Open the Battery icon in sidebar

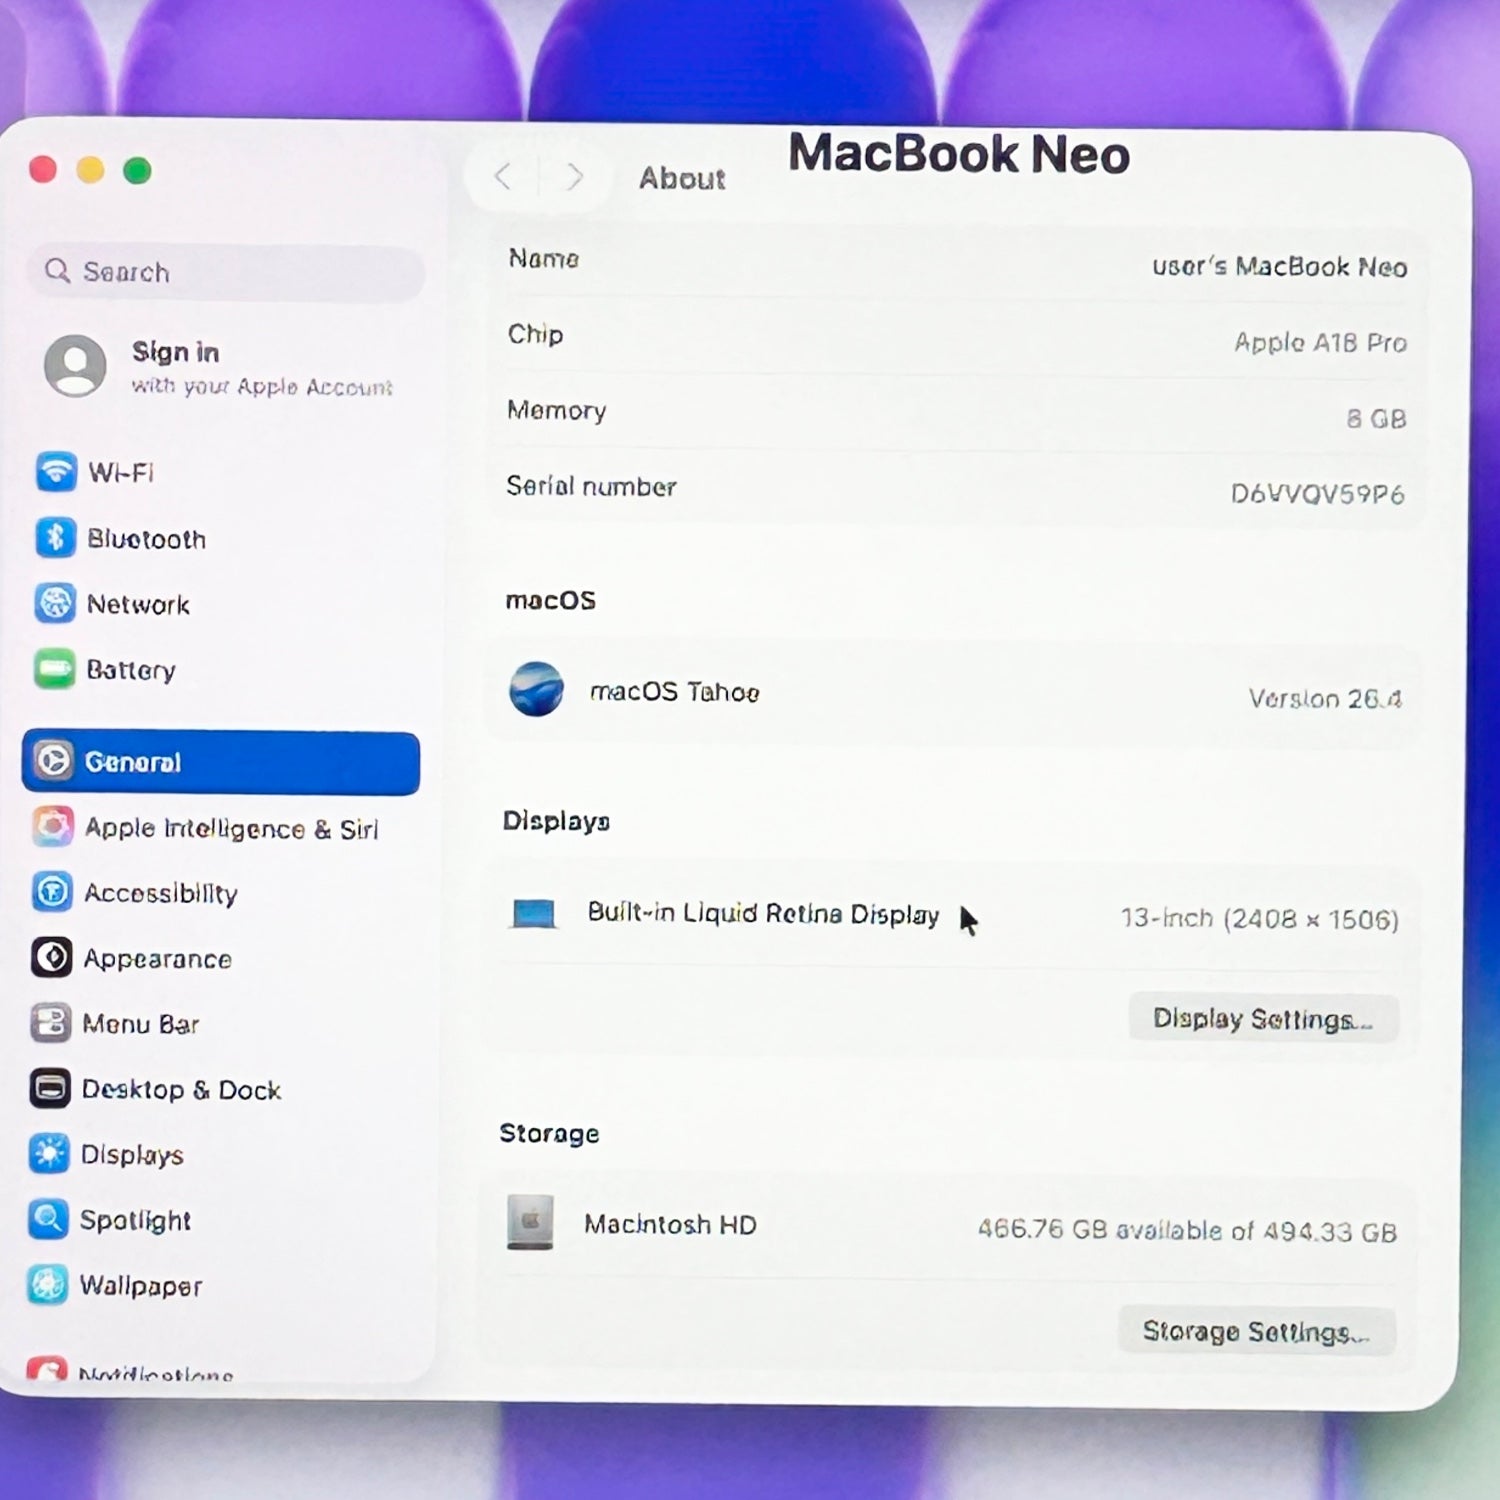54,670
